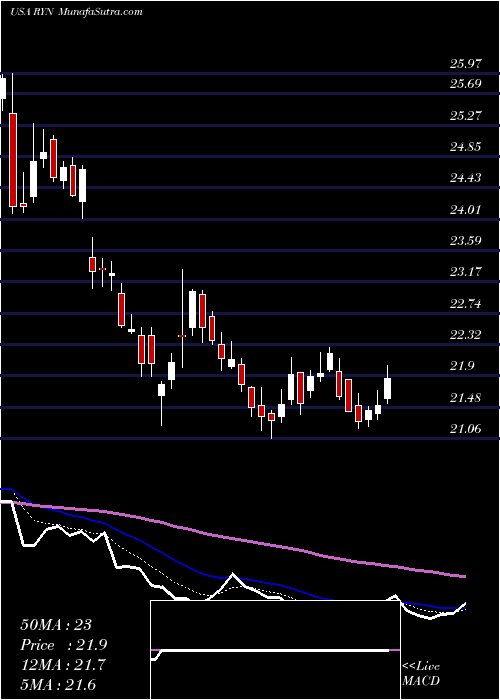The height and width of the screenshot is (700, 500).
Task: Click the Price : 21.9 readout
Action: (64, 645)
